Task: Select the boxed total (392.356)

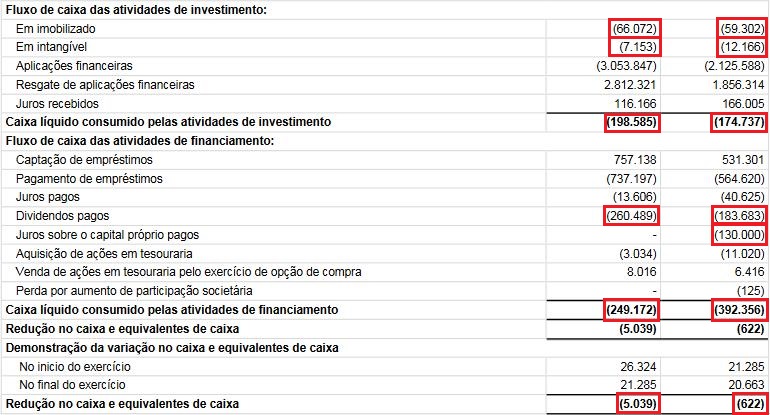Action: point(735,310)
